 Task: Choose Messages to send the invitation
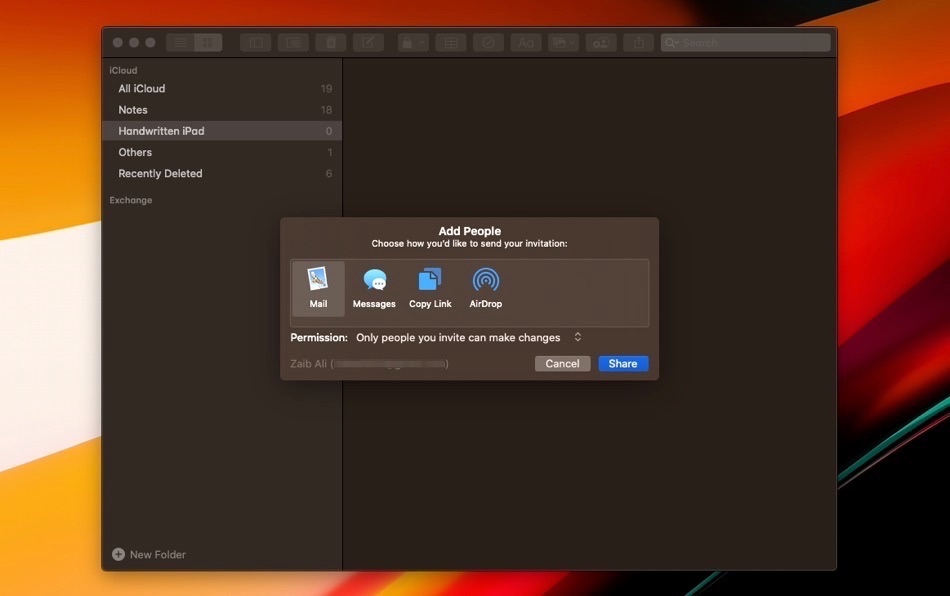tap(374, 288)
